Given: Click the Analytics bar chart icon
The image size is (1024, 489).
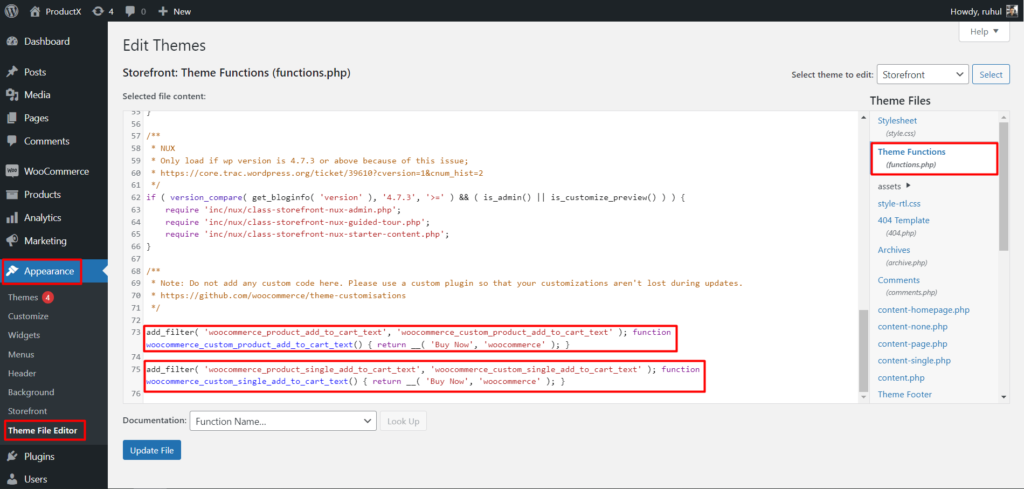Looking at the screenshot, I should tap(12, 217).
